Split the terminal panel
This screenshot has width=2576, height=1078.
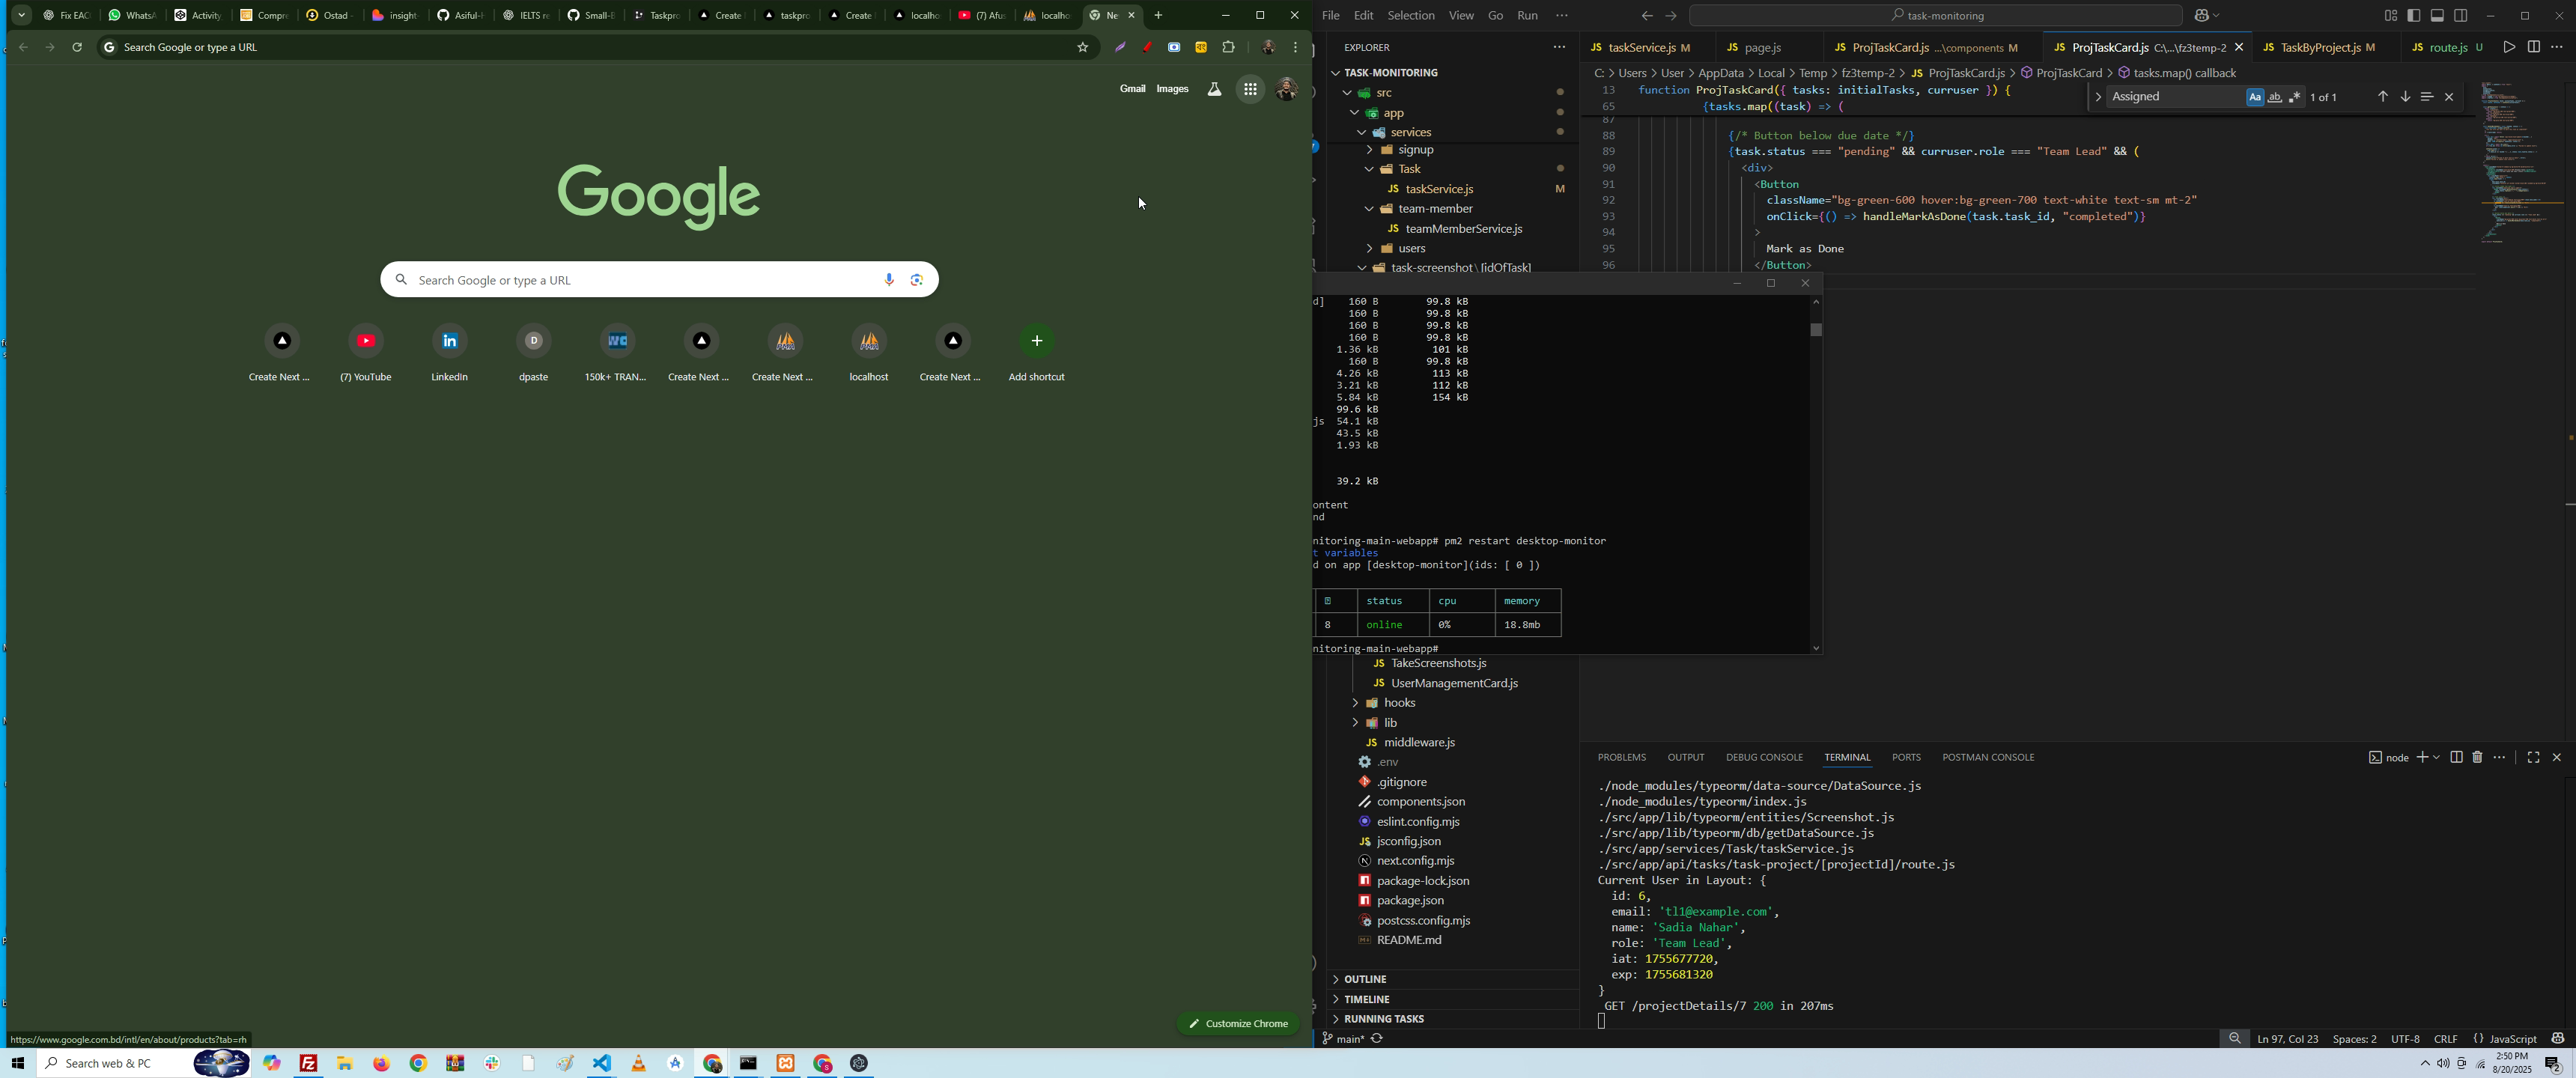click(x=2456, y=758)
